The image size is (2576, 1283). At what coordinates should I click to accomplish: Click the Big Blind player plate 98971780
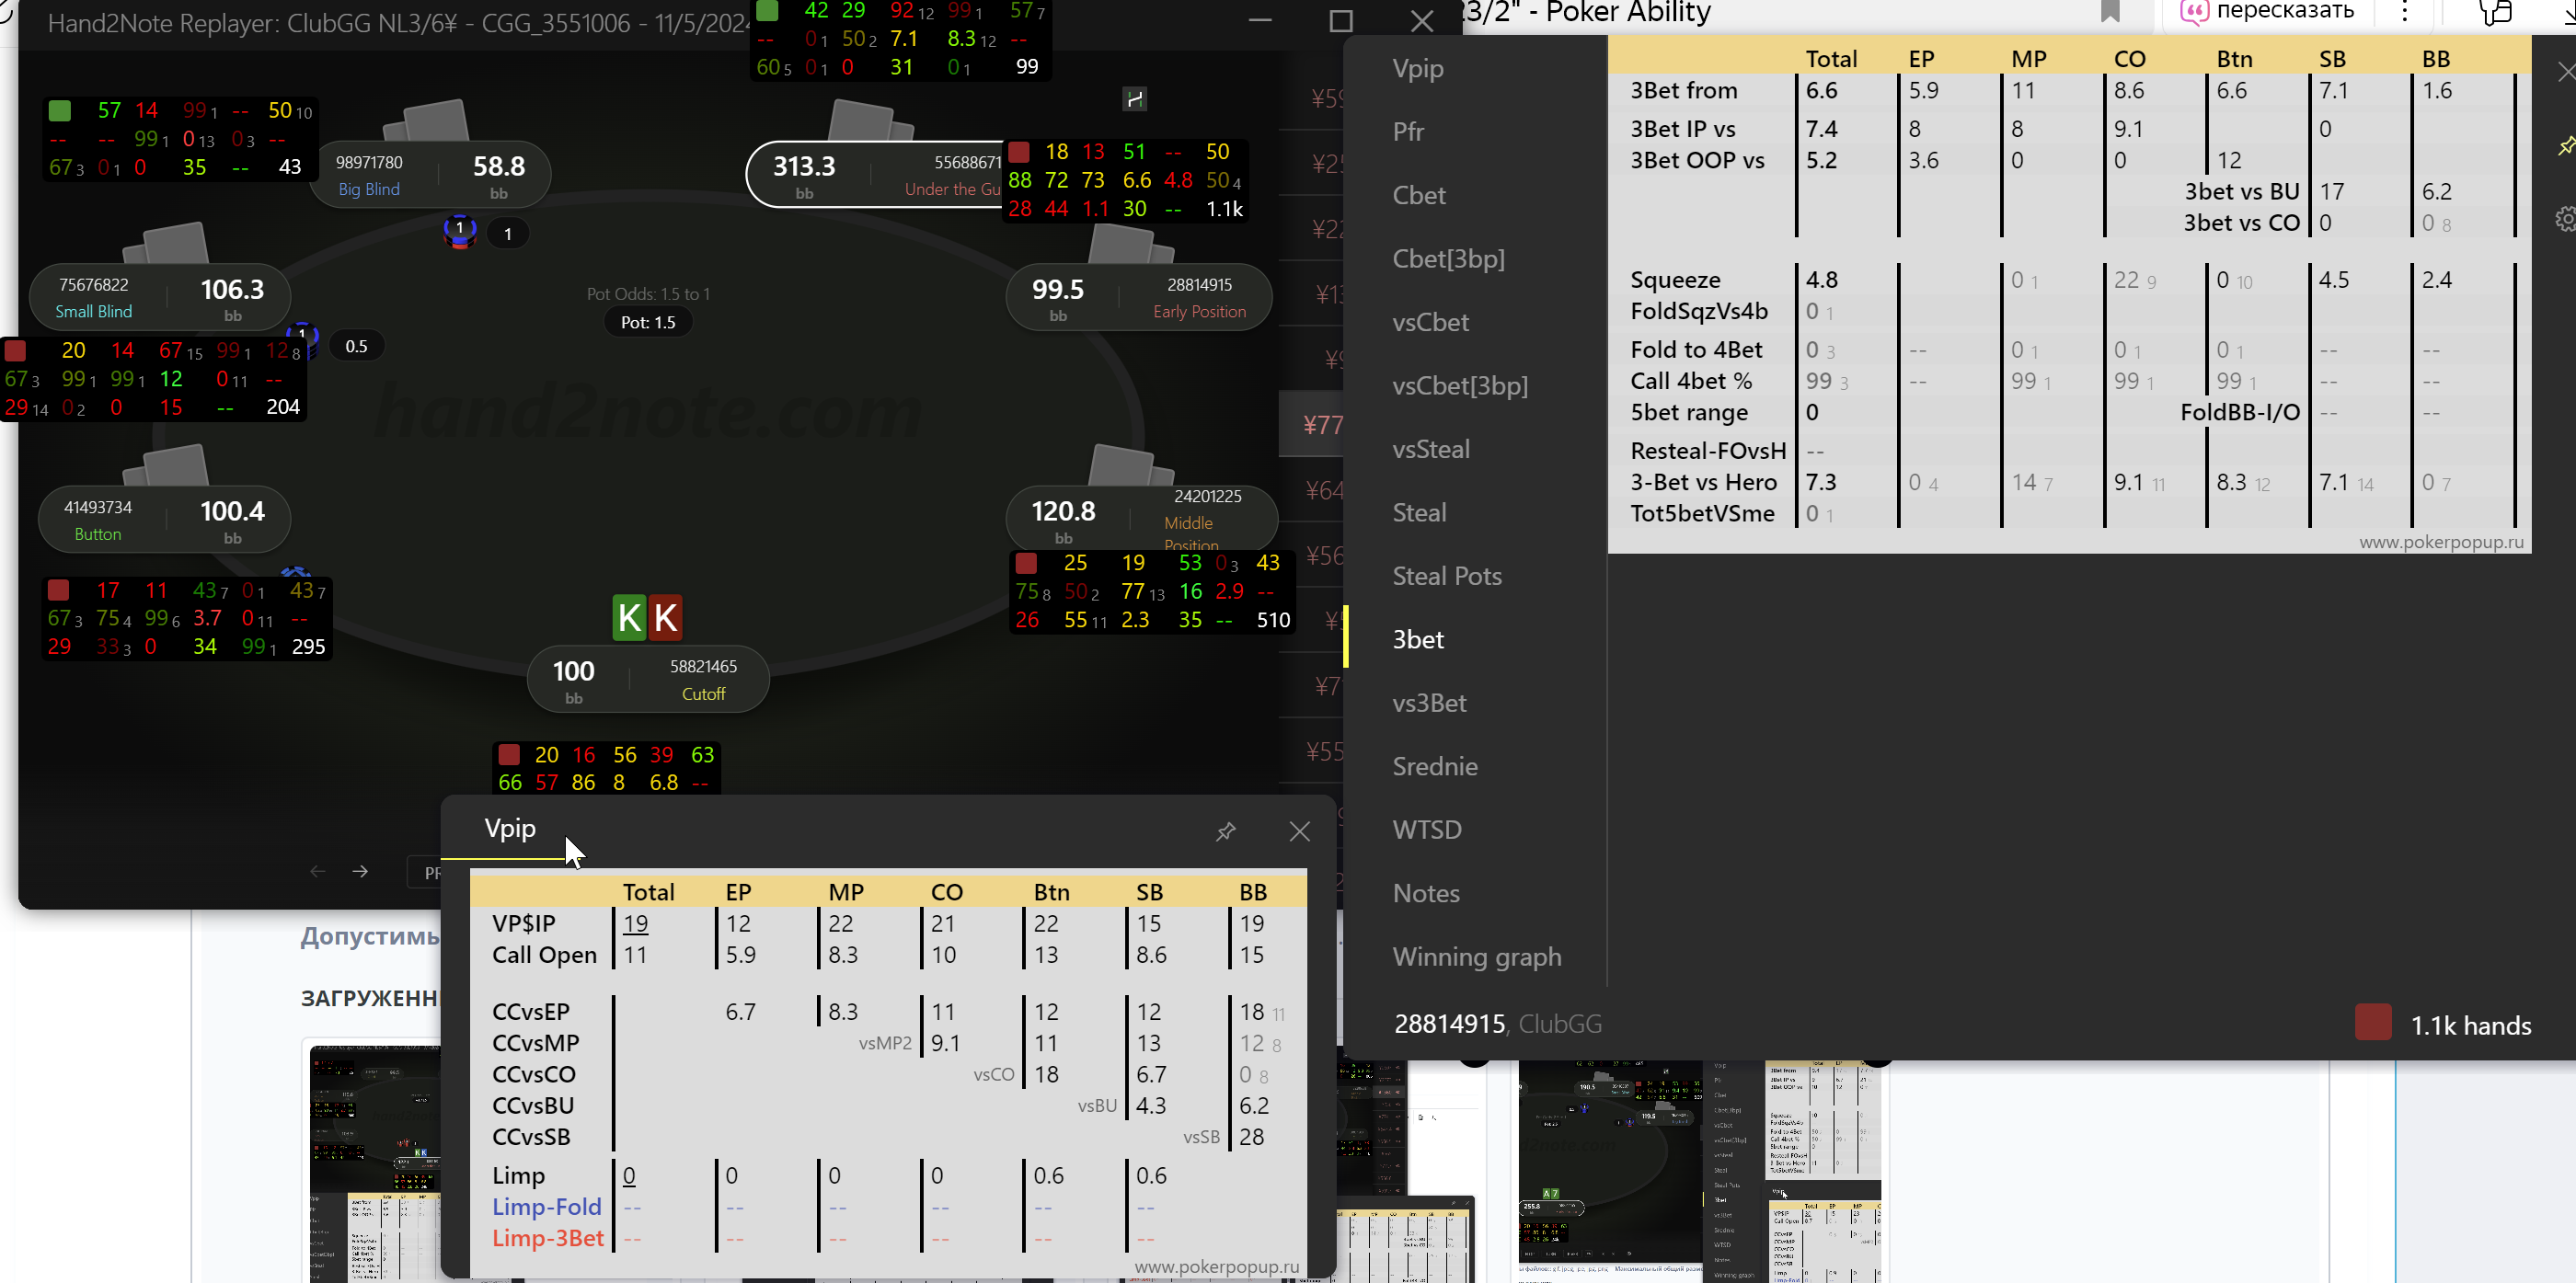click(x=431, y=175)
